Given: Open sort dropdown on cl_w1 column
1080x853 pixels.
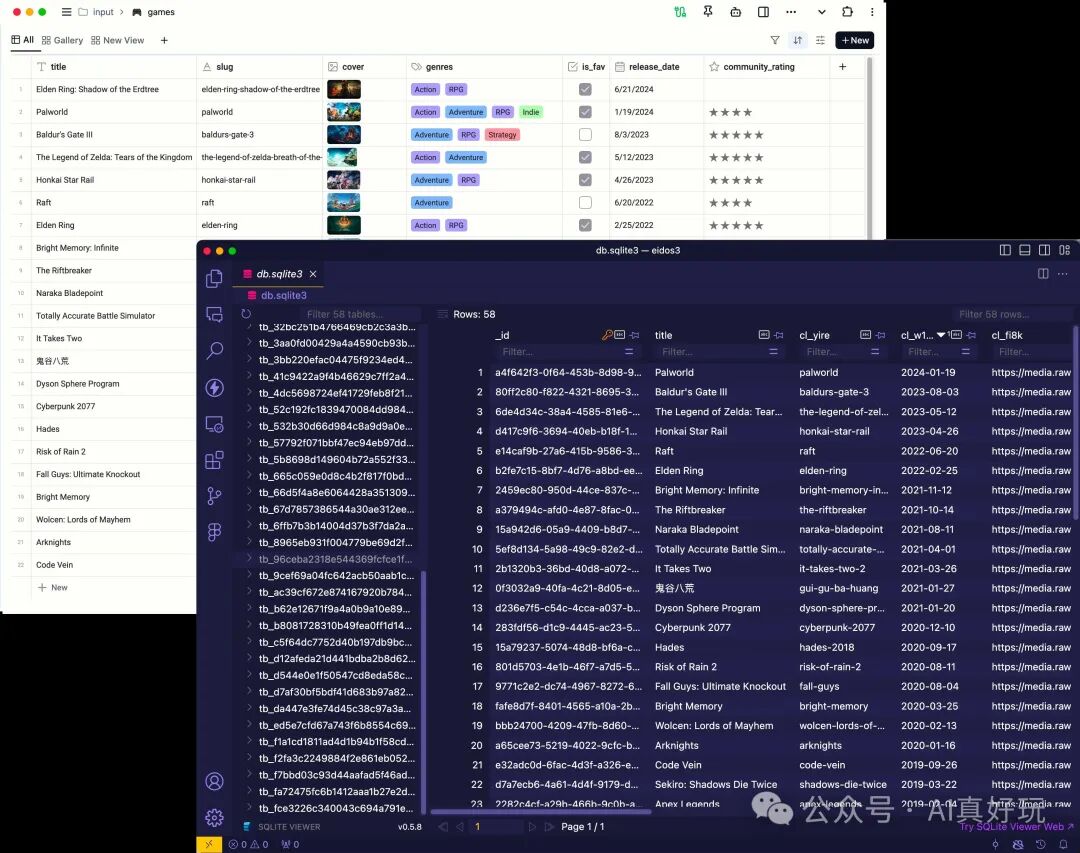Looking at the screenshot, I should click(x=941, y=335).
